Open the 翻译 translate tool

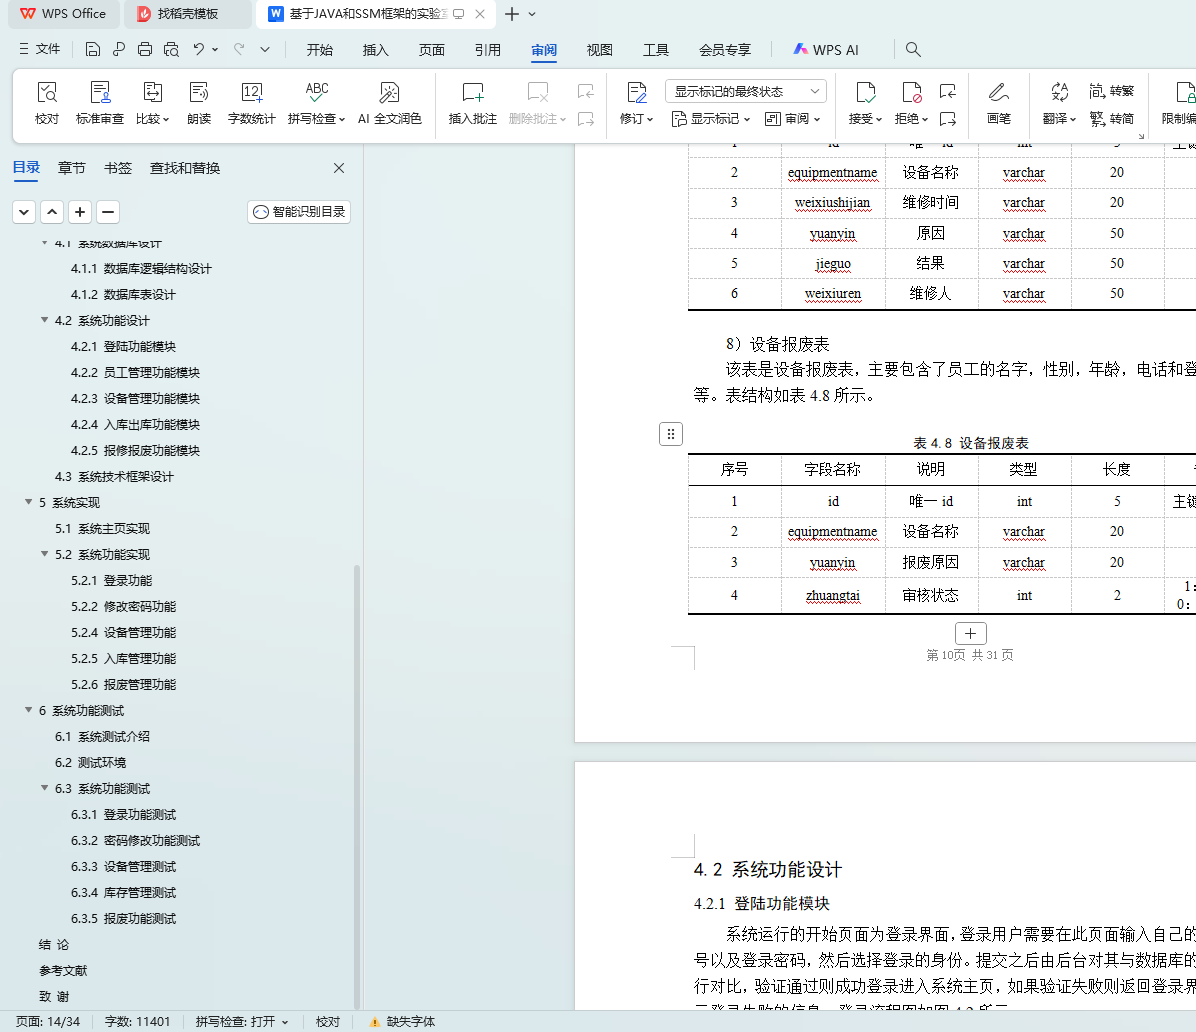coord(1059,103)
